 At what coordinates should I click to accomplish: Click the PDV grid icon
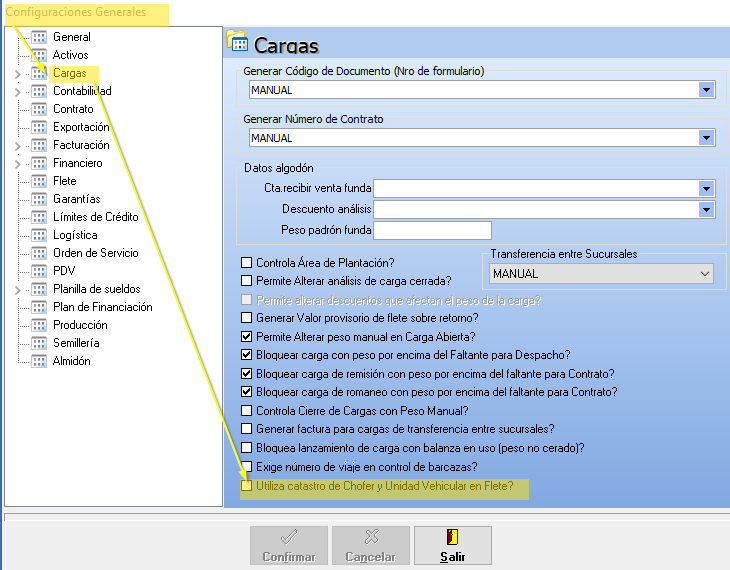click(x=39, y=271)
